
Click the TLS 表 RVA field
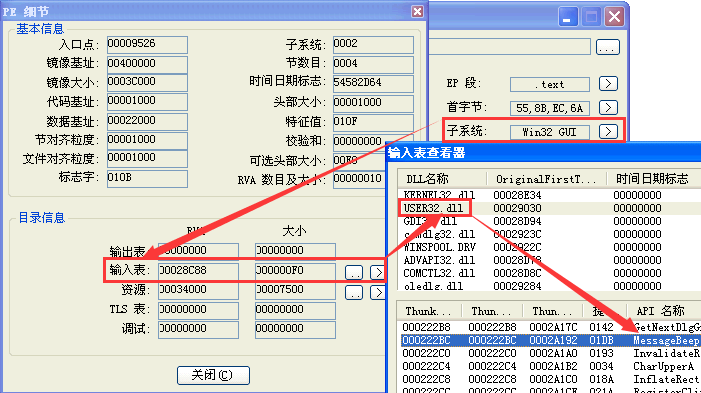pos(198,310)
